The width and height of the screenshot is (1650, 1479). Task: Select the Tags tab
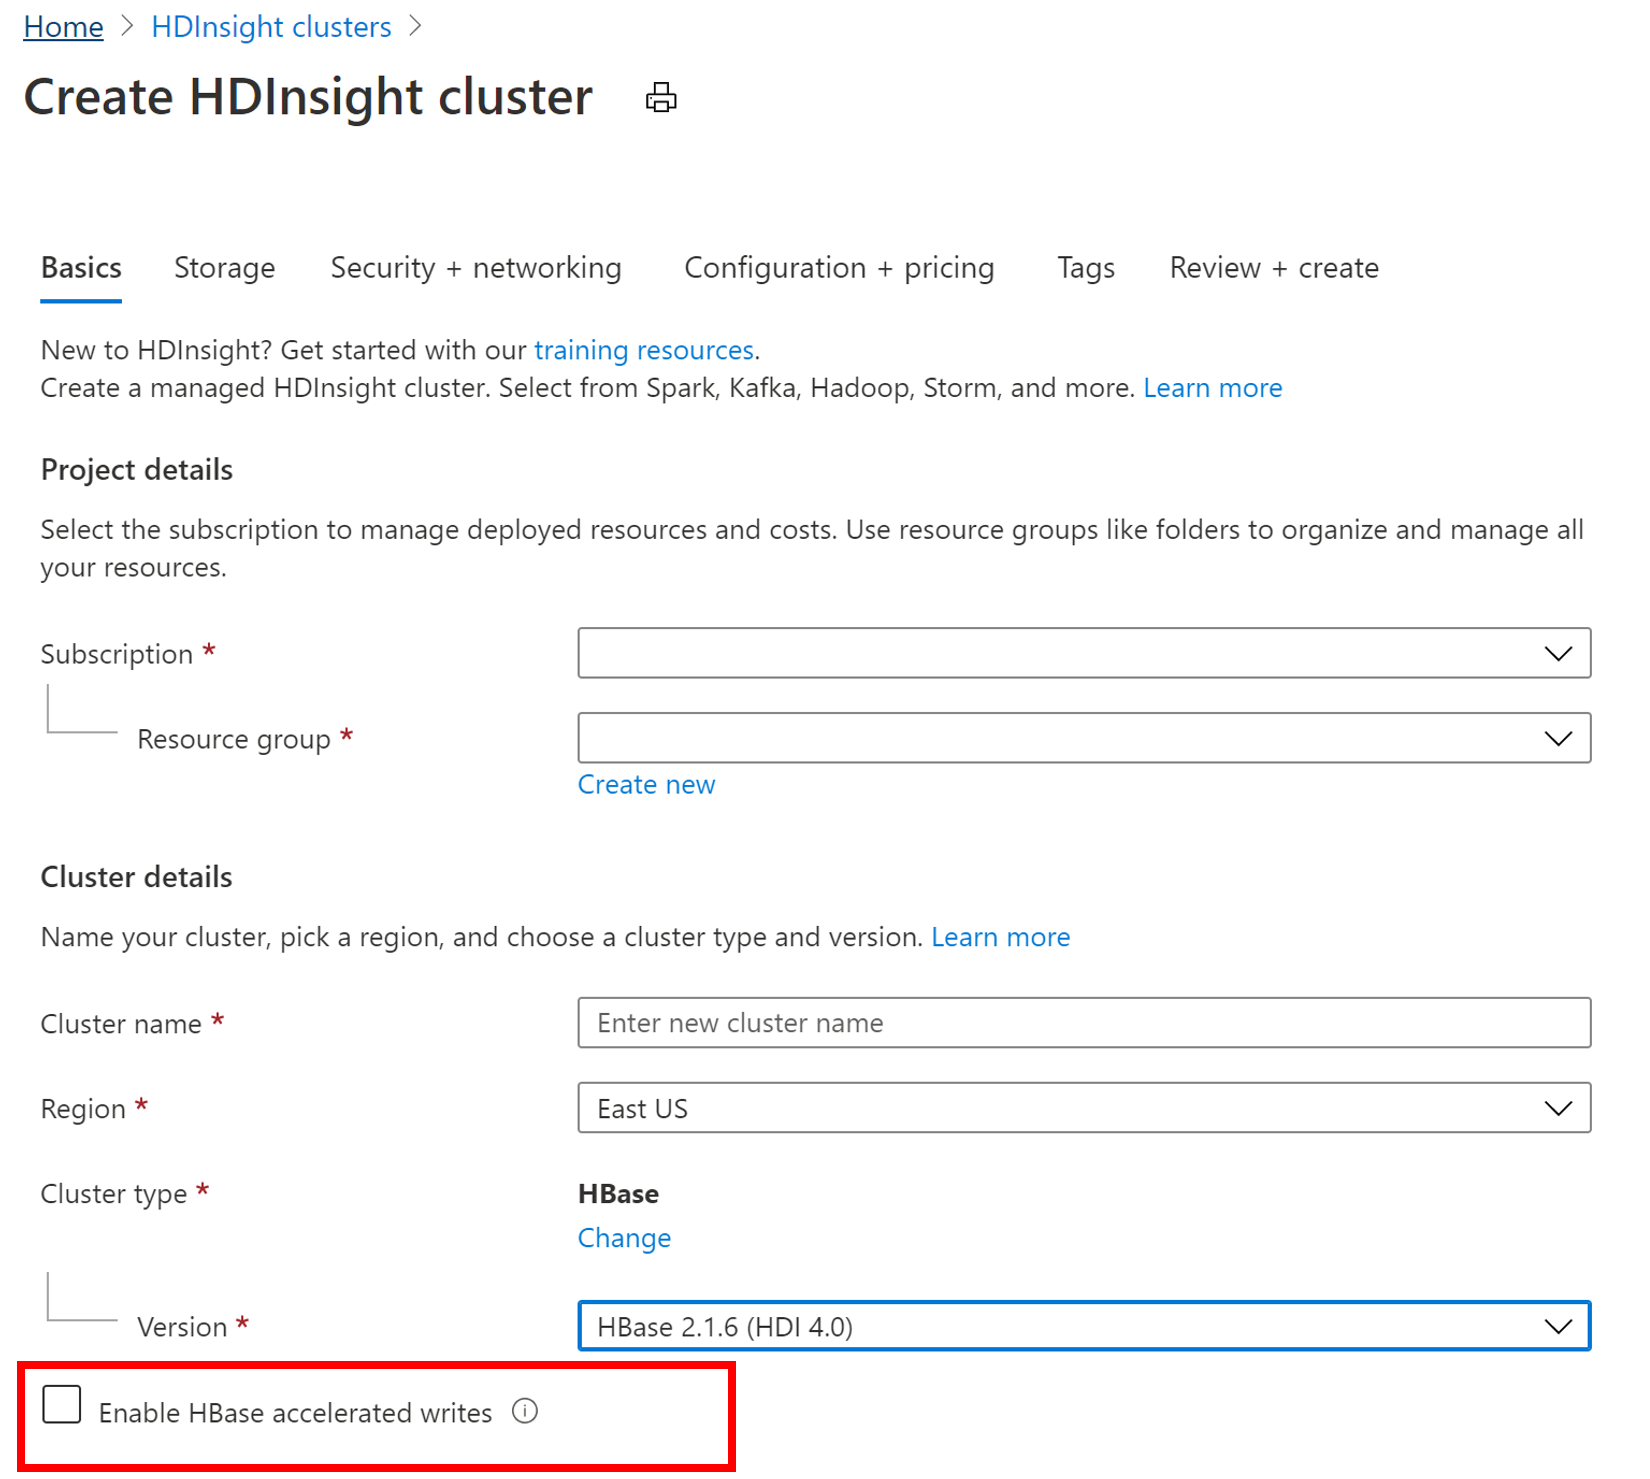pyautogui.click(x=1085, y=267)
